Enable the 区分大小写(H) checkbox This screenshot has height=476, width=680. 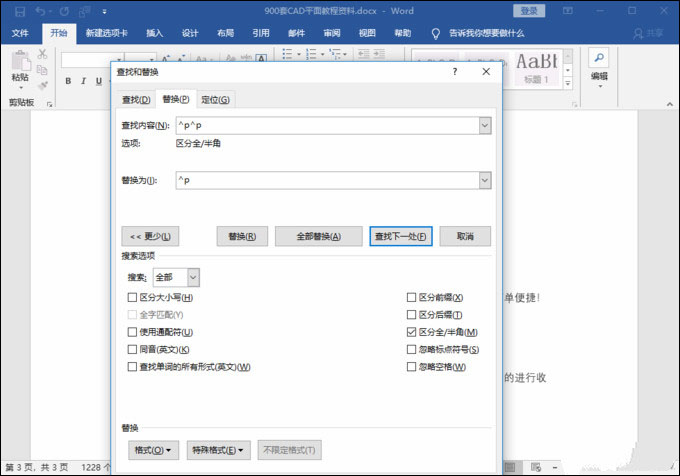coord(132,297)
